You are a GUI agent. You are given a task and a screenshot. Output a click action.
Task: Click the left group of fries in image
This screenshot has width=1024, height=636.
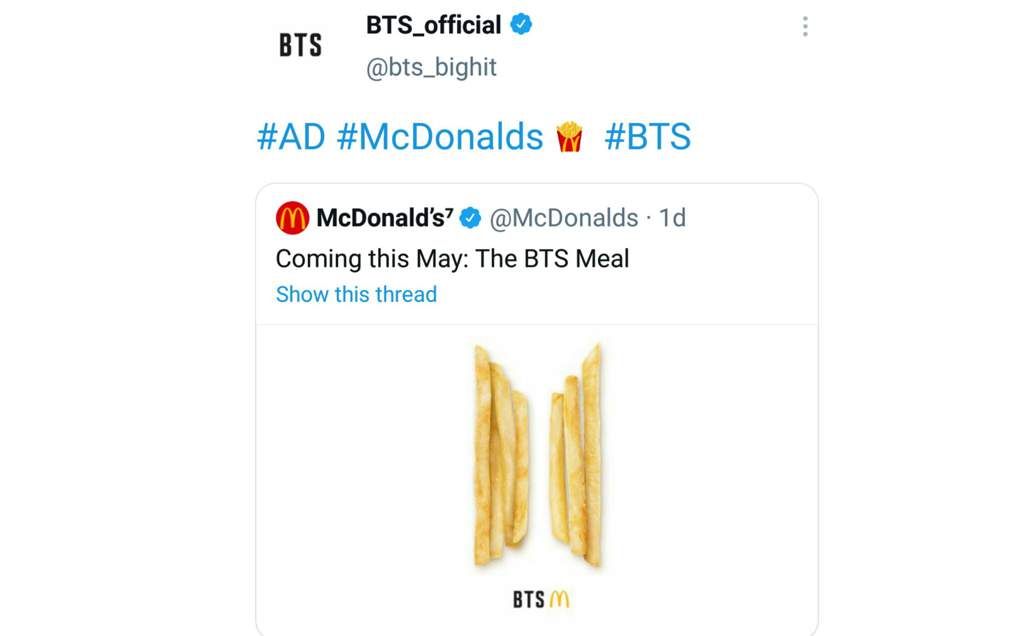pos(501,456)
